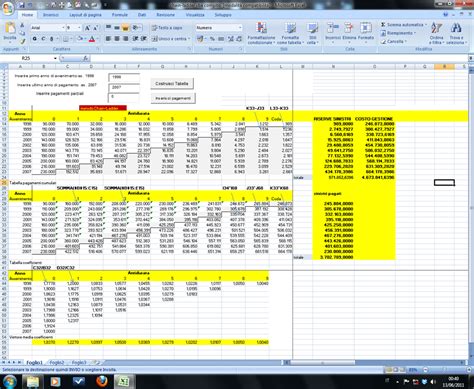Decrease decimal places icon

pos(239,39)
